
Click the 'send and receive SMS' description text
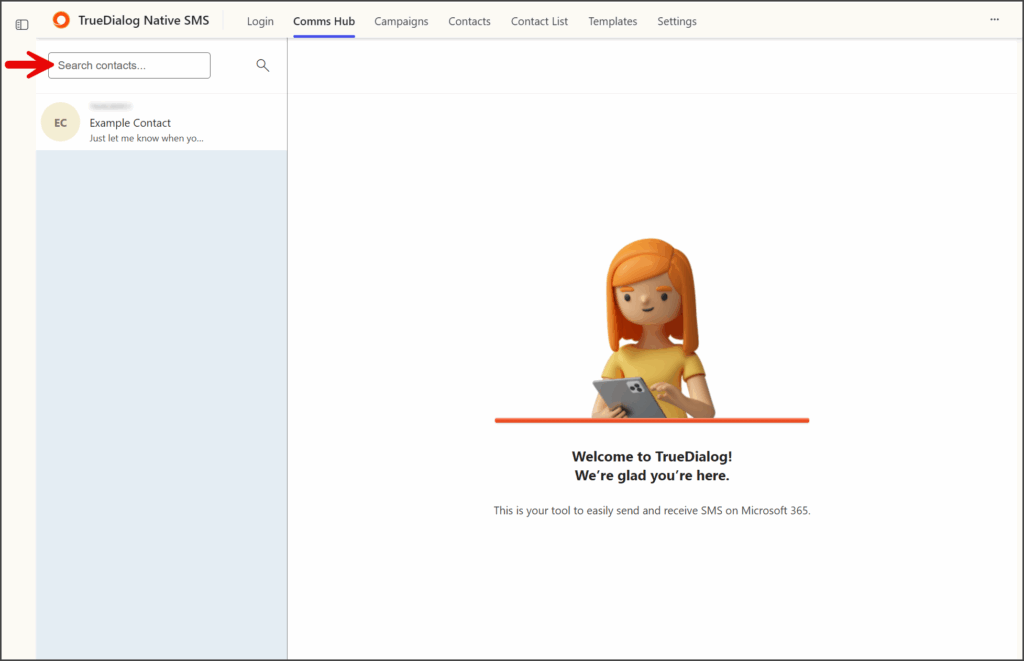pos(652,511)
